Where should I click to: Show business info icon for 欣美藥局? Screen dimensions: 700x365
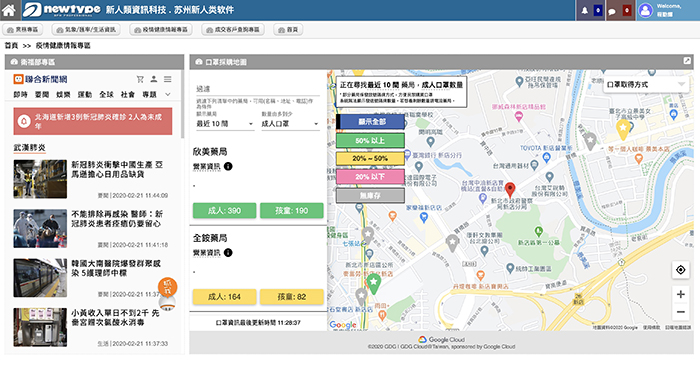(x=228, y=166)
